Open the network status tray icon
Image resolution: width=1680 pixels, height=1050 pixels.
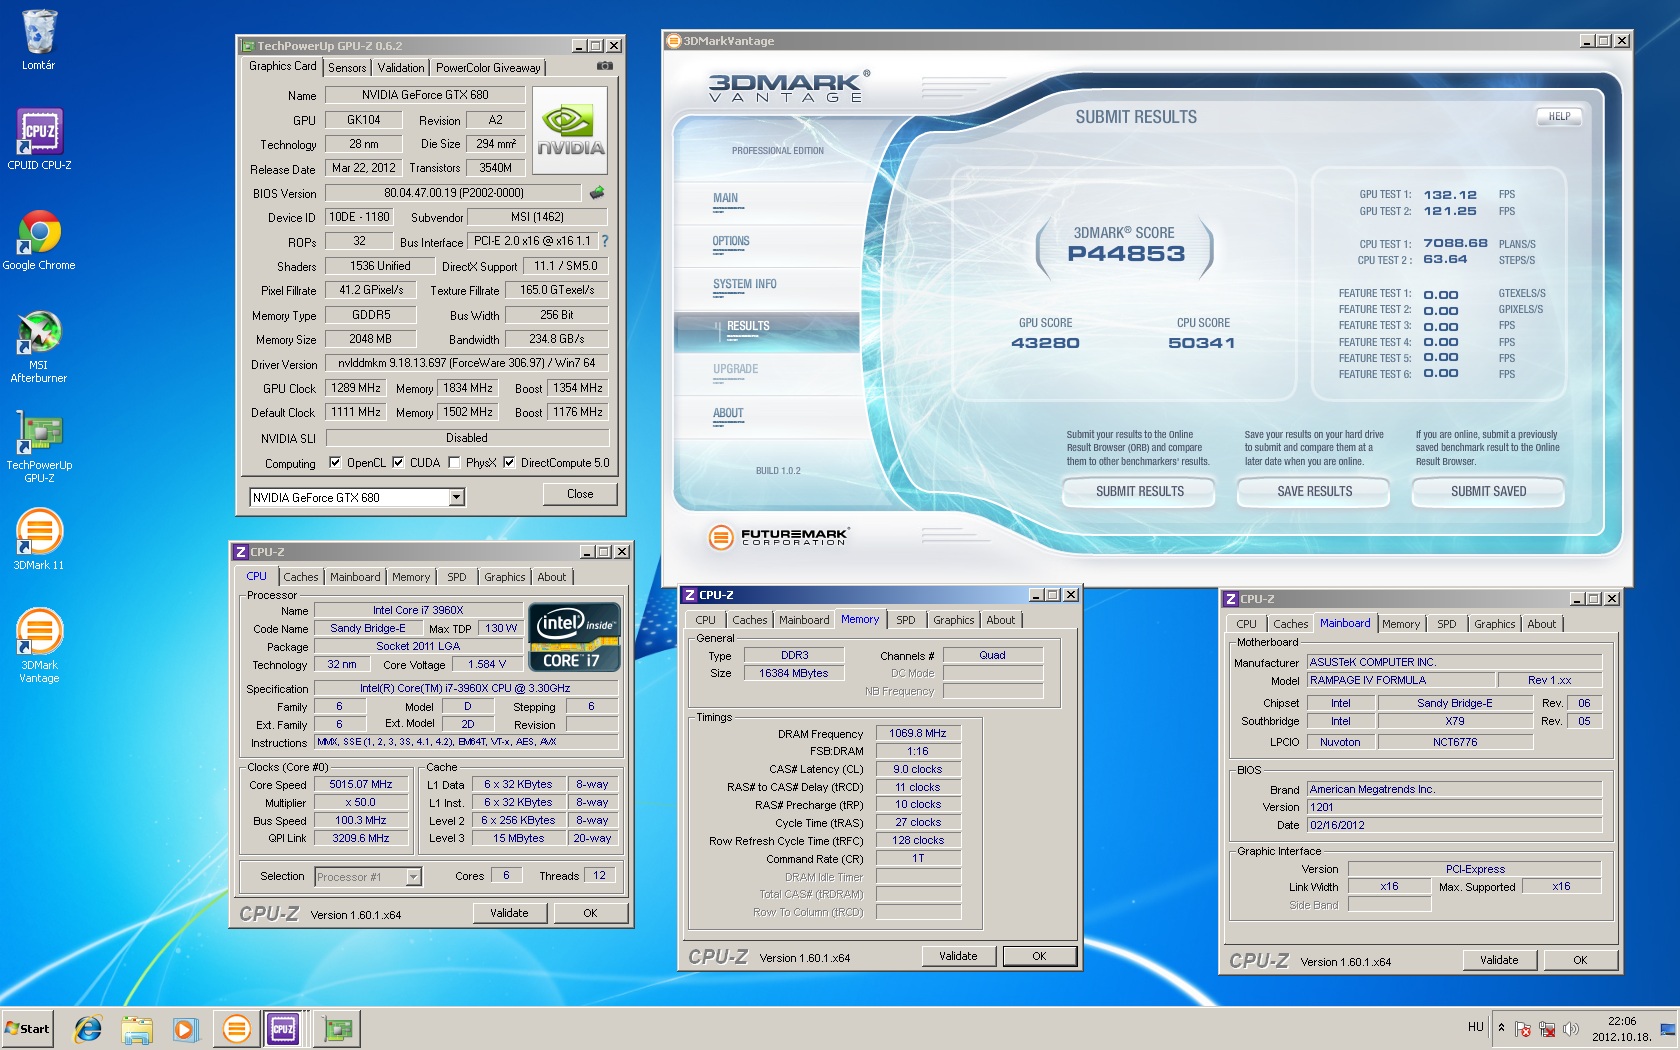click(1547, 1029)
